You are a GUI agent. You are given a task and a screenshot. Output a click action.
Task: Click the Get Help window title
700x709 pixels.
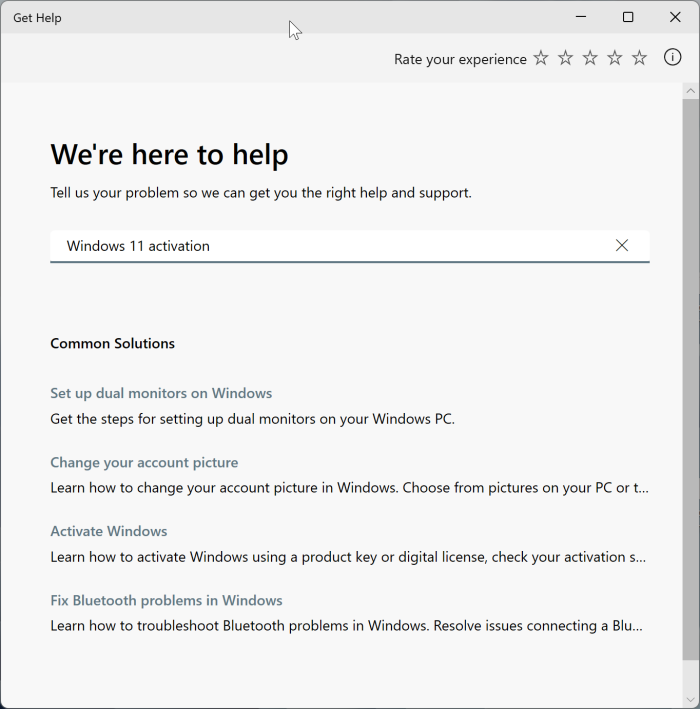(38, 18)
